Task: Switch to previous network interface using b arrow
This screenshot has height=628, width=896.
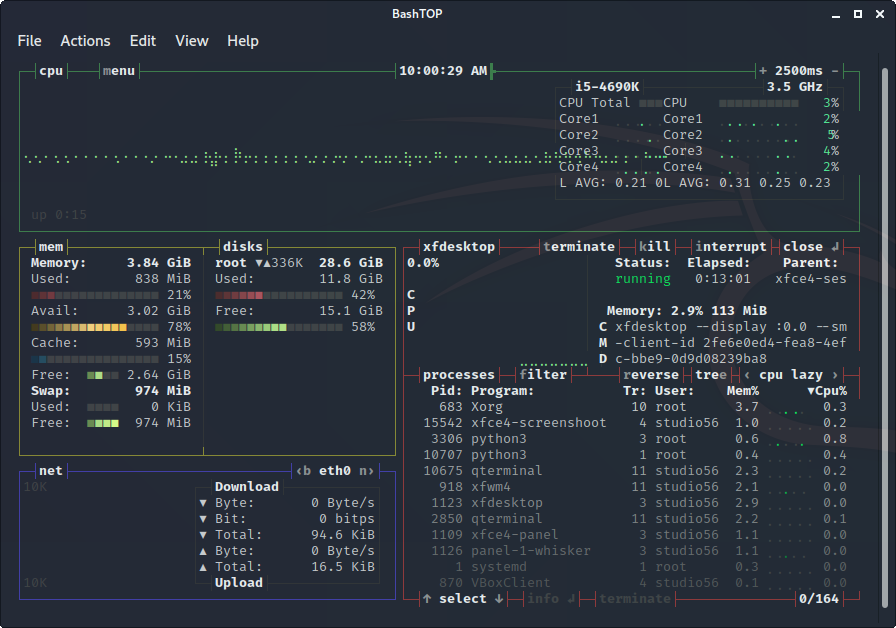Action: tap(303, 471)
